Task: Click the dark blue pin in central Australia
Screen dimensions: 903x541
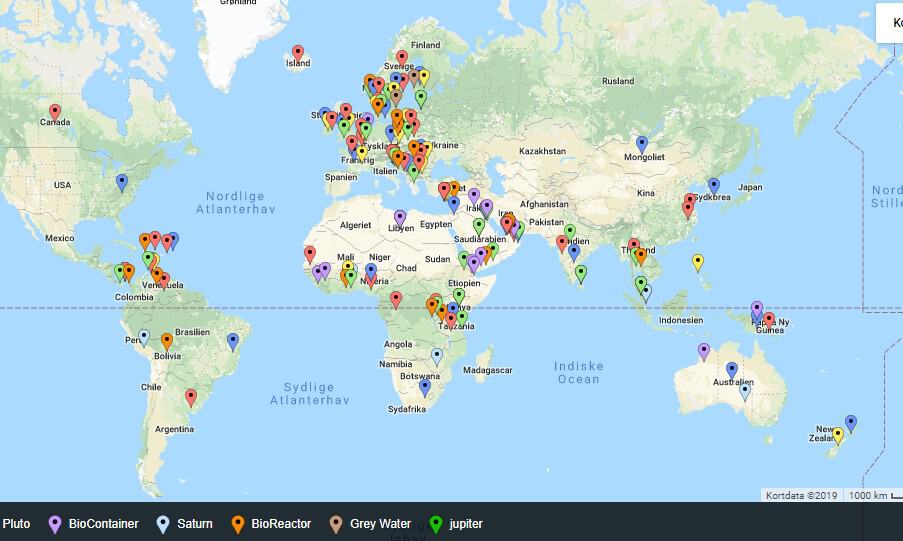Action: click(731, 370)
